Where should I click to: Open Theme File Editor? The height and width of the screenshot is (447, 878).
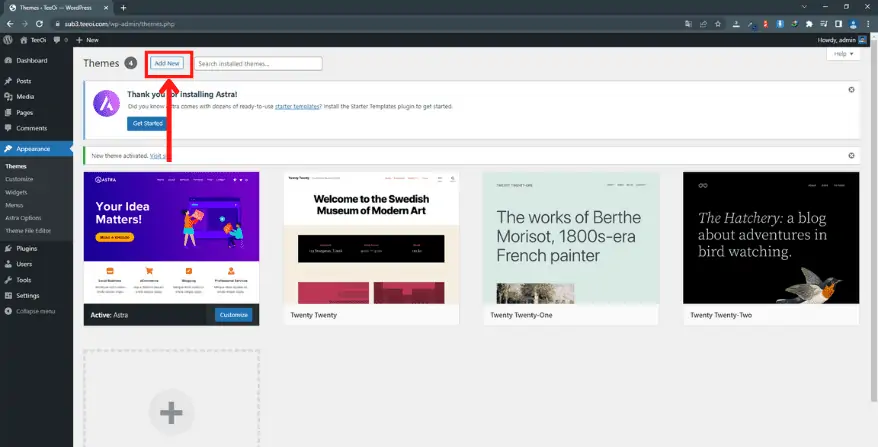pyautogui.click(x=28, y=231)
